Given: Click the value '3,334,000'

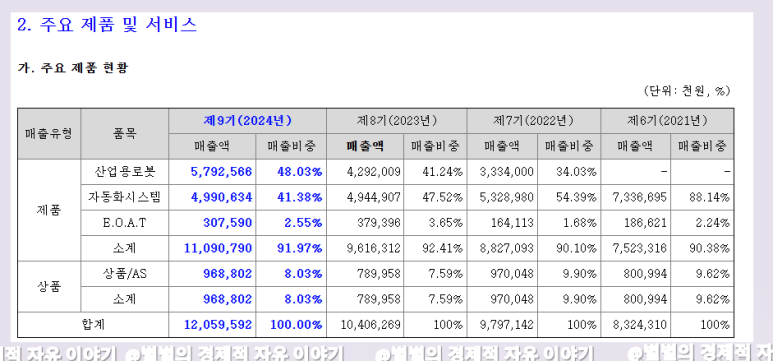Looking at the screenshot, I should 507,172.
